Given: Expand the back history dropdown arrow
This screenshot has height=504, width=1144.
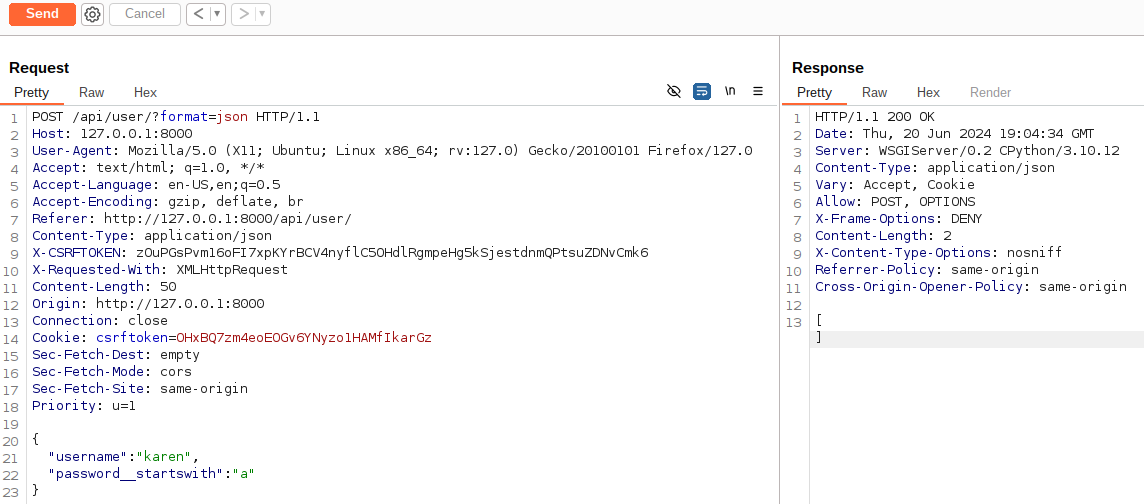Looking at the screenshot, I should point(217,14).
